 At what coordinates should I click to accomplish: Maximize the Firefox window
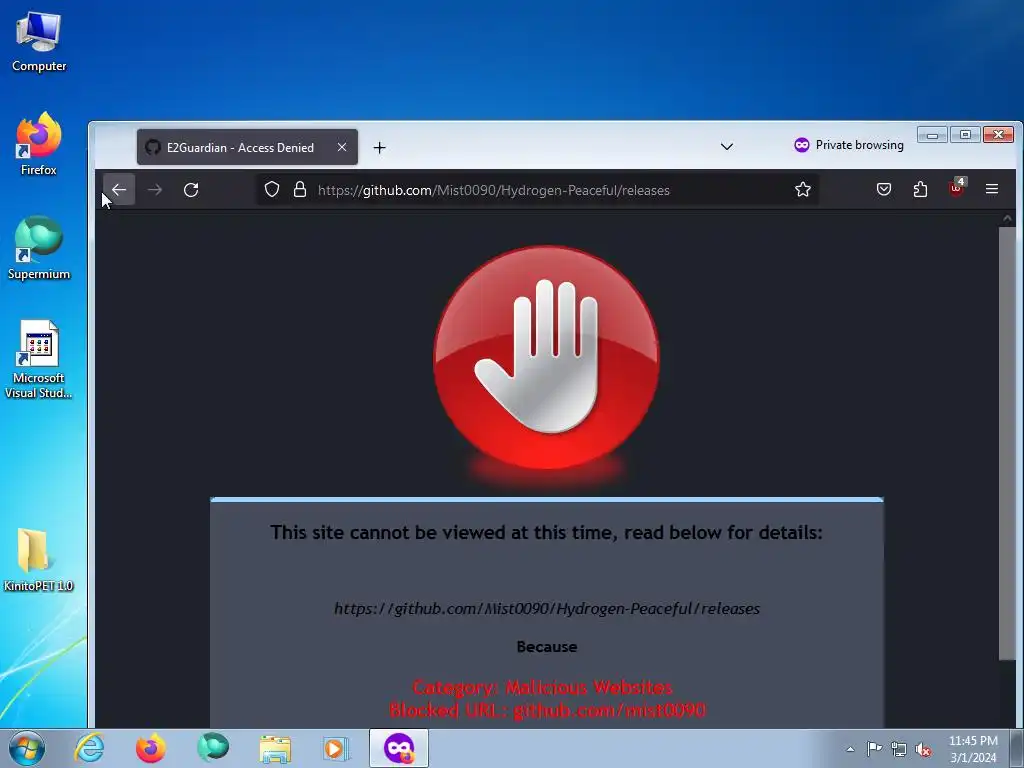(x=965, y=135)
